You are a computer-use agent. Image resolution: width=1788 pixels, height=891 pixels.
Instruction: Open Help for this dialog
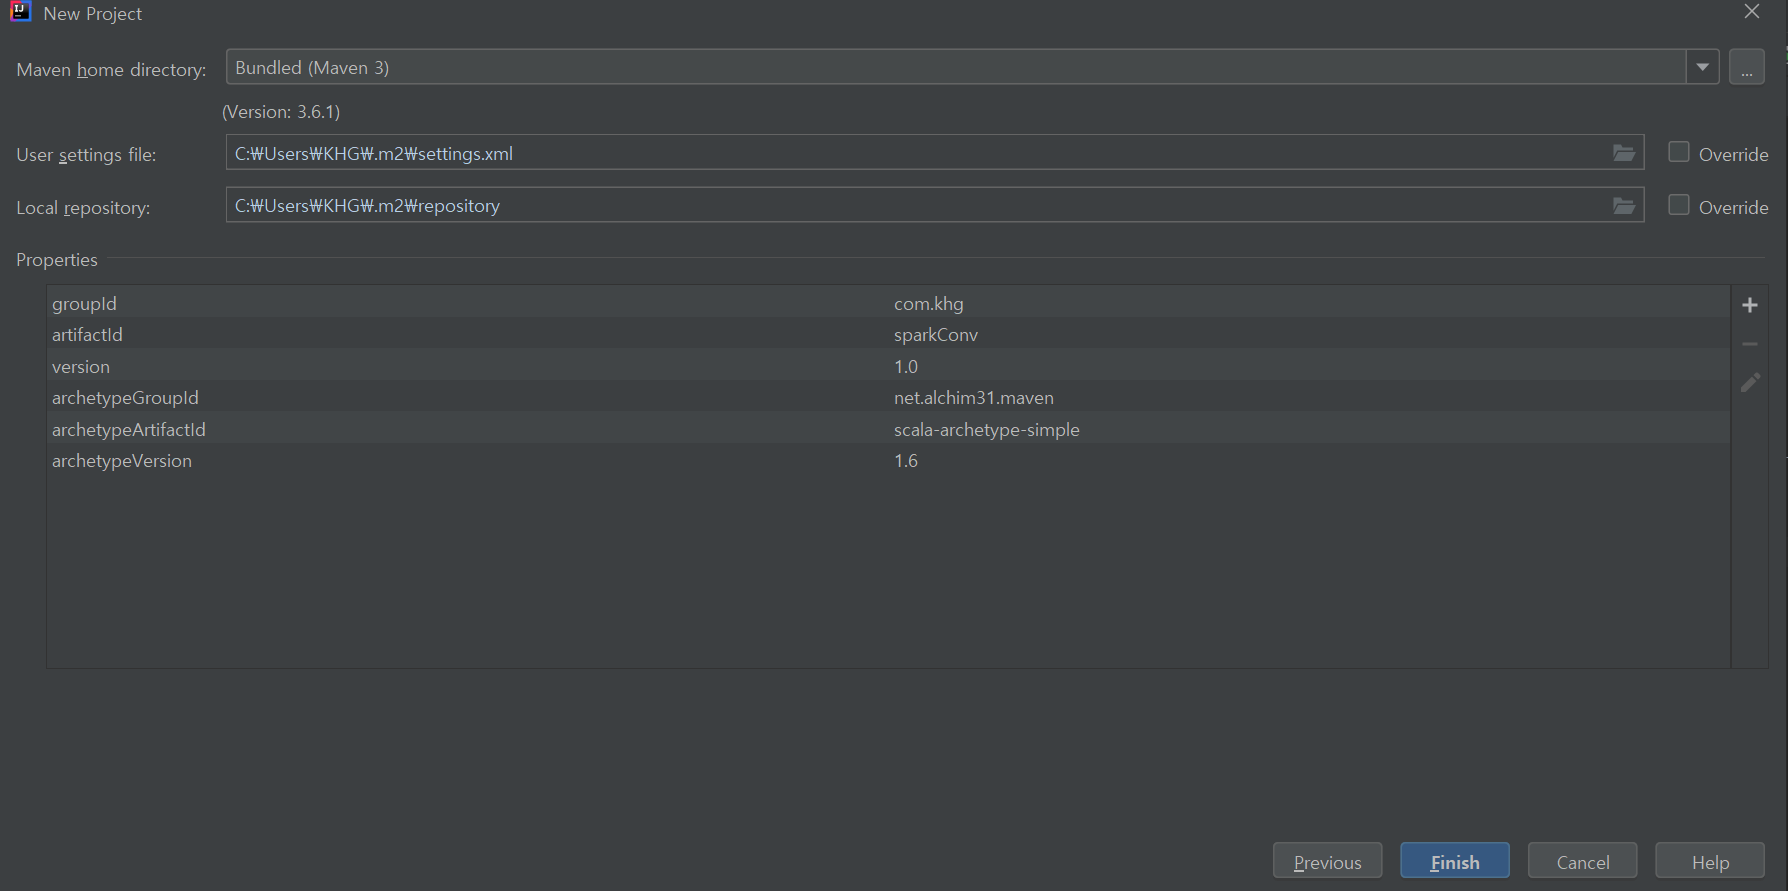click(x=1709, y=861)
